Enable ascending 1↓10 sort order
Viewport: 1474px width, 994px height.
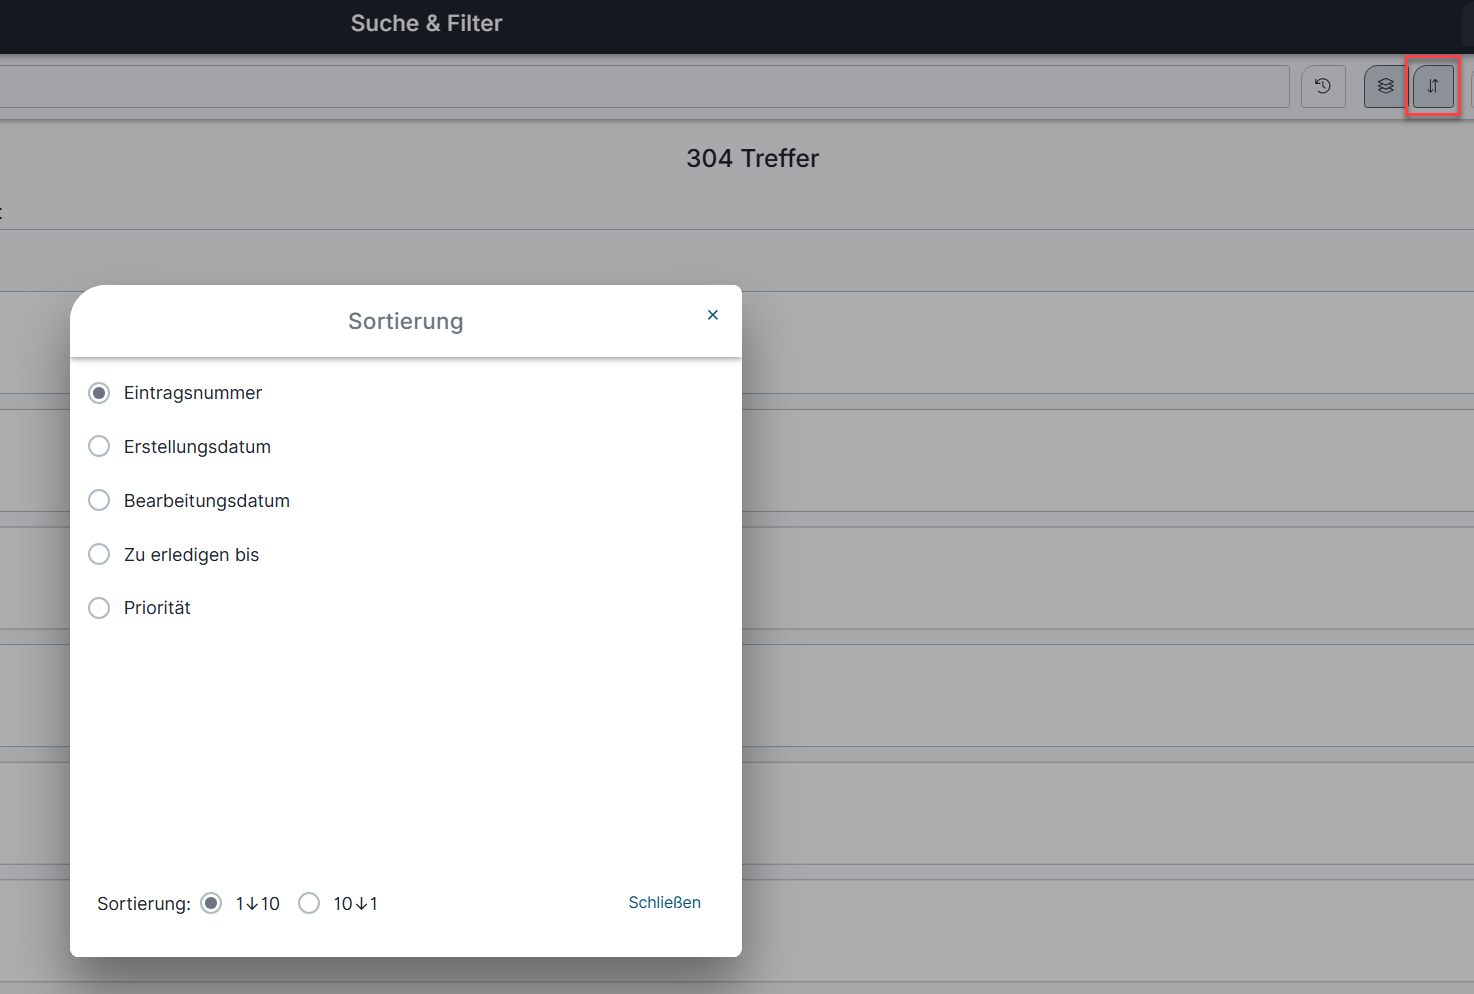tap(211, 903)
